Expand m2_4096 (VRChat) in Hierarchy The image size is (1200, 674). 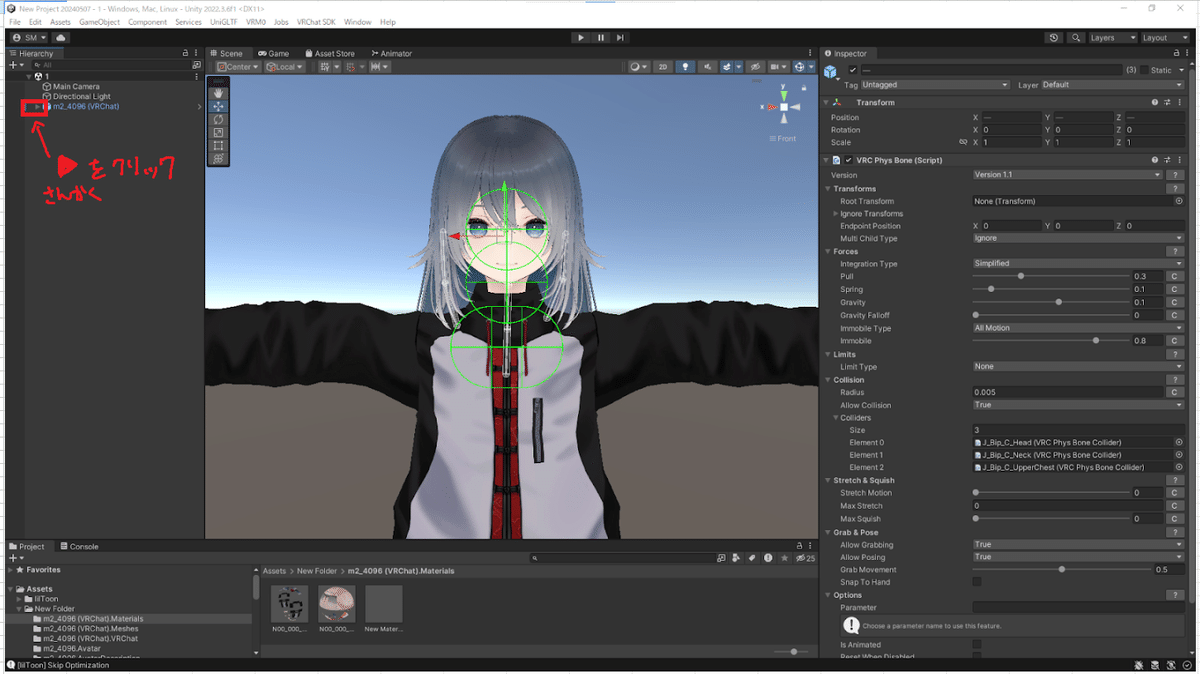[x=38, y=106]
